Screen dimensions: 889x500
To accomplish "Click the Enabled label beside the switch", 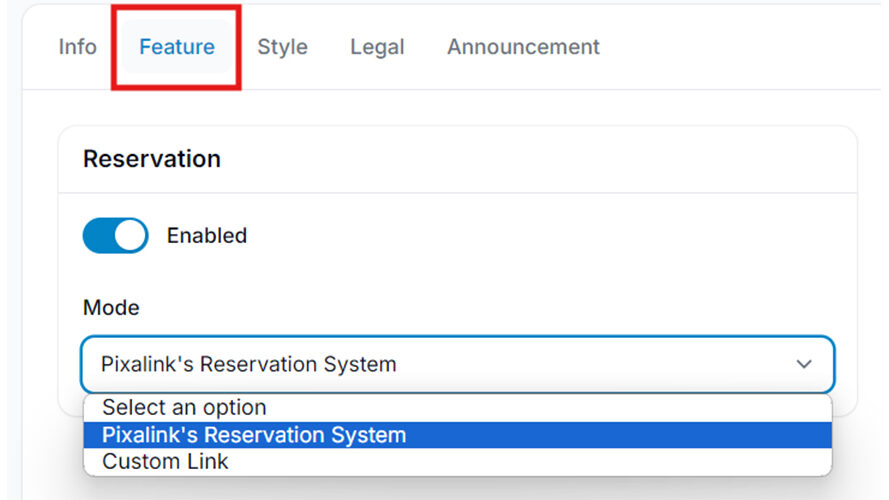I will click(x=206, y=235).
